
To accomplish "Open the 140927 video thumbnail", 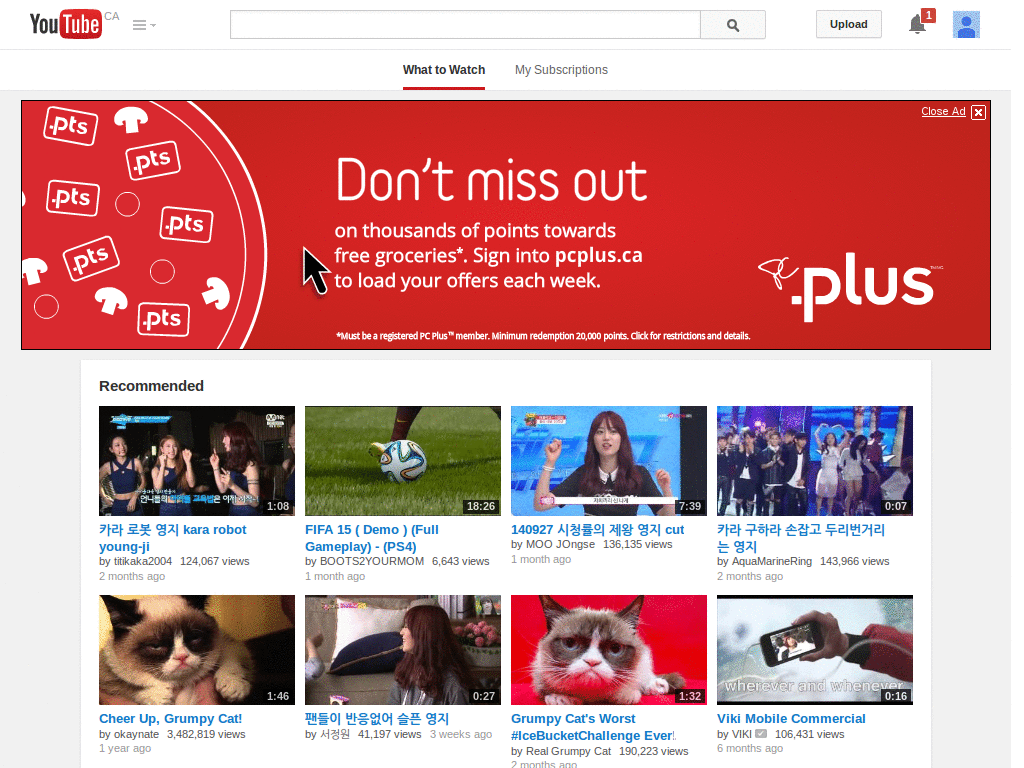I will tap(609, 461).
